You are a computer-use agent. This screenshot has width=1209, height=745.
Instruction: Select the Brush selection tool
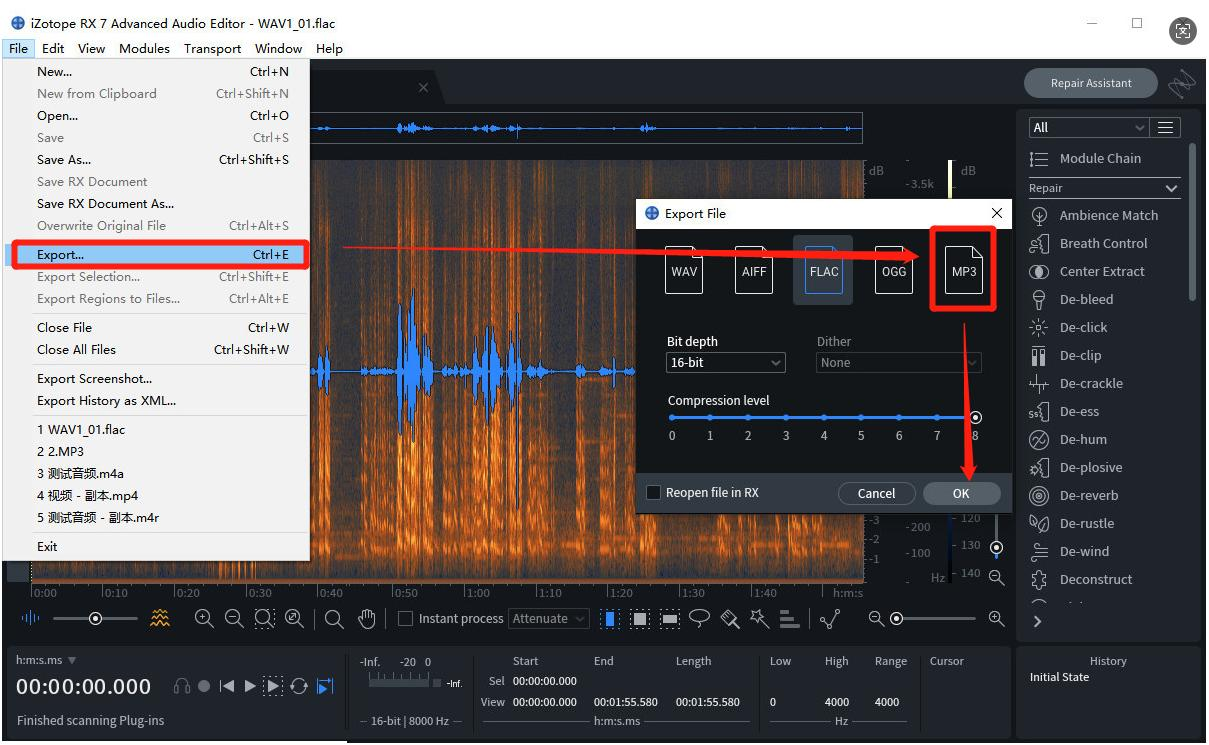click(x=730, y=619)
